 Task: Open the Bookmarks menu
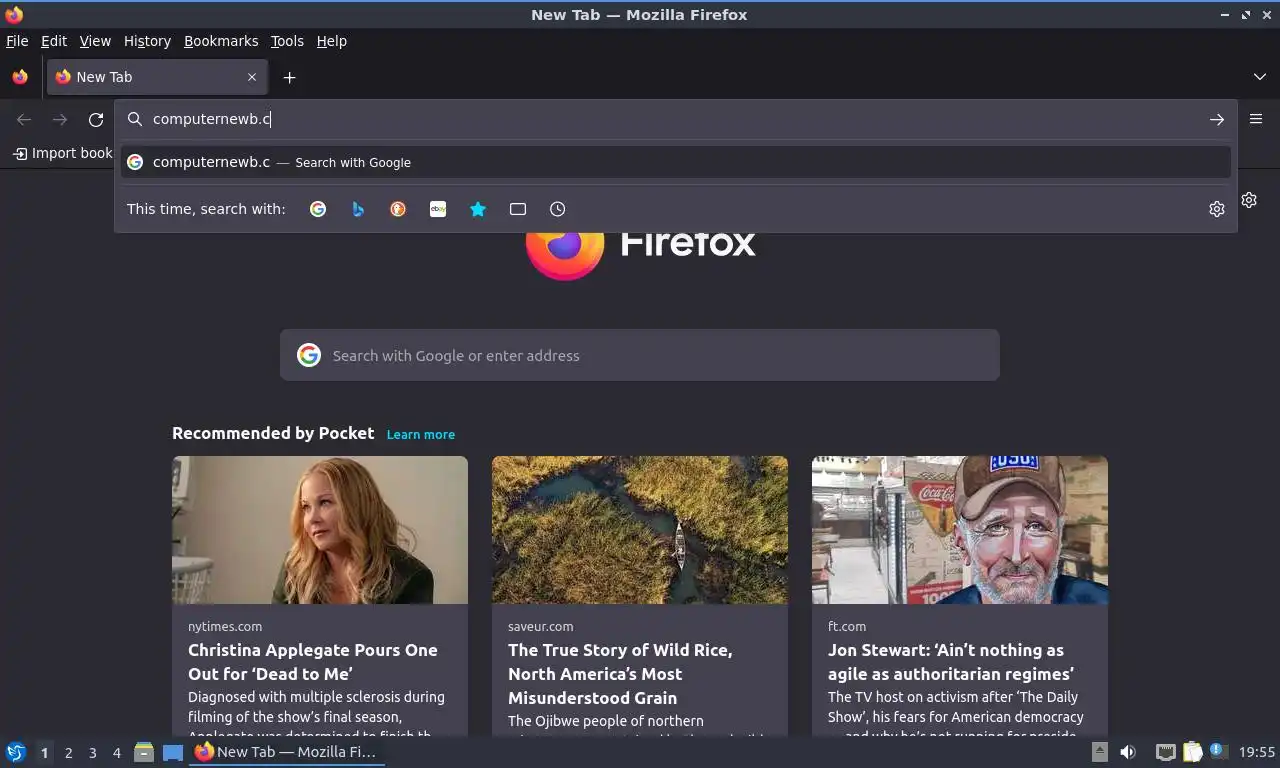click(x=221, y=41)
